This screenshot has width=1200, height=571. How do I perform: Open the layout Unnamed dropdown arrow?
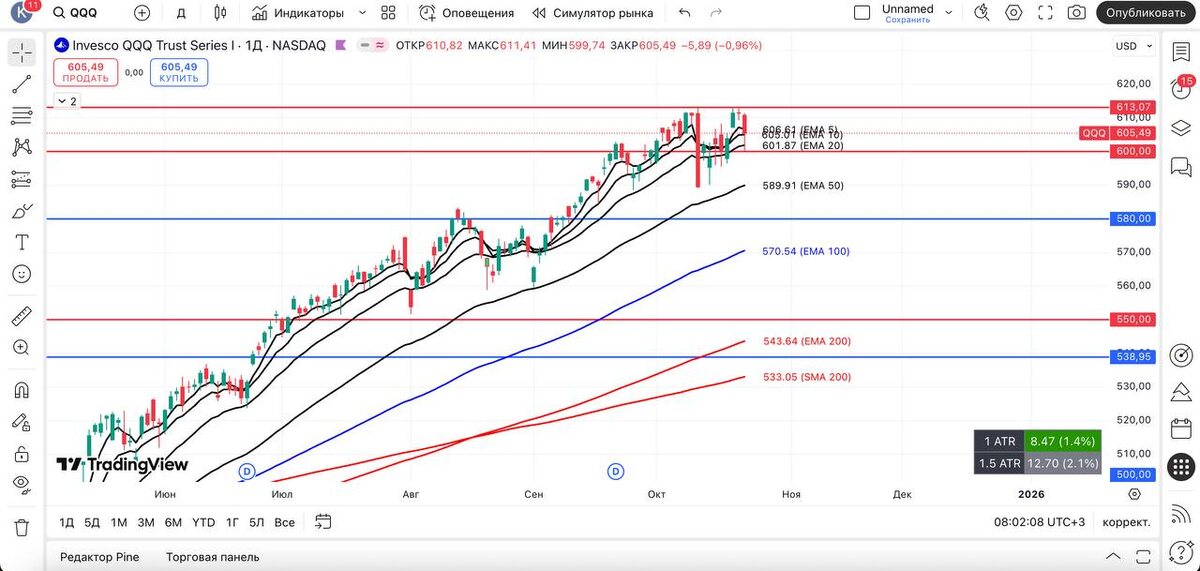tap(950, 13)
